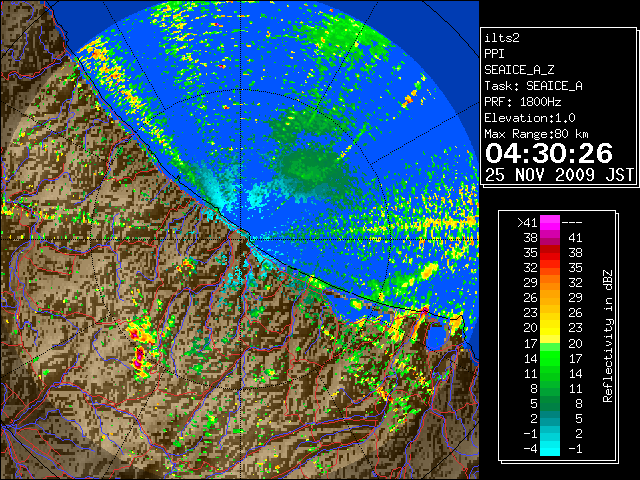The image size is (640, 480).
Task: Select the "PPI" scan type text
Action: point(494,54)
